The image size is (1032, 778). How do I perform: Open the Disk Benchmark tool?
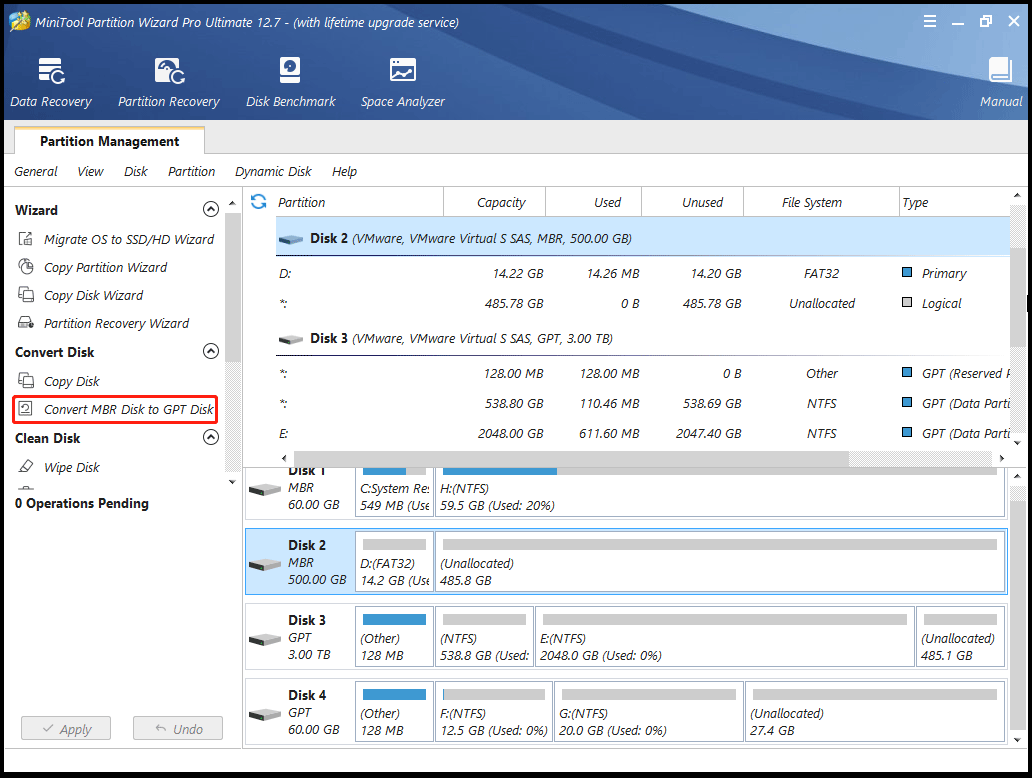(x=290, y=82)
